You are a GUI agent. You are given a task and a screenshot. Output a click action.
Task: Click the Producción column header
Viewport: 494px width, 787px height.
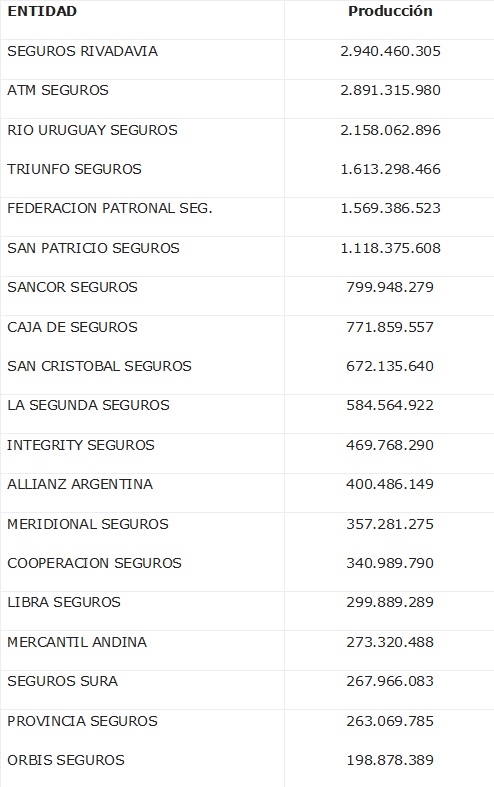(390, 11)
